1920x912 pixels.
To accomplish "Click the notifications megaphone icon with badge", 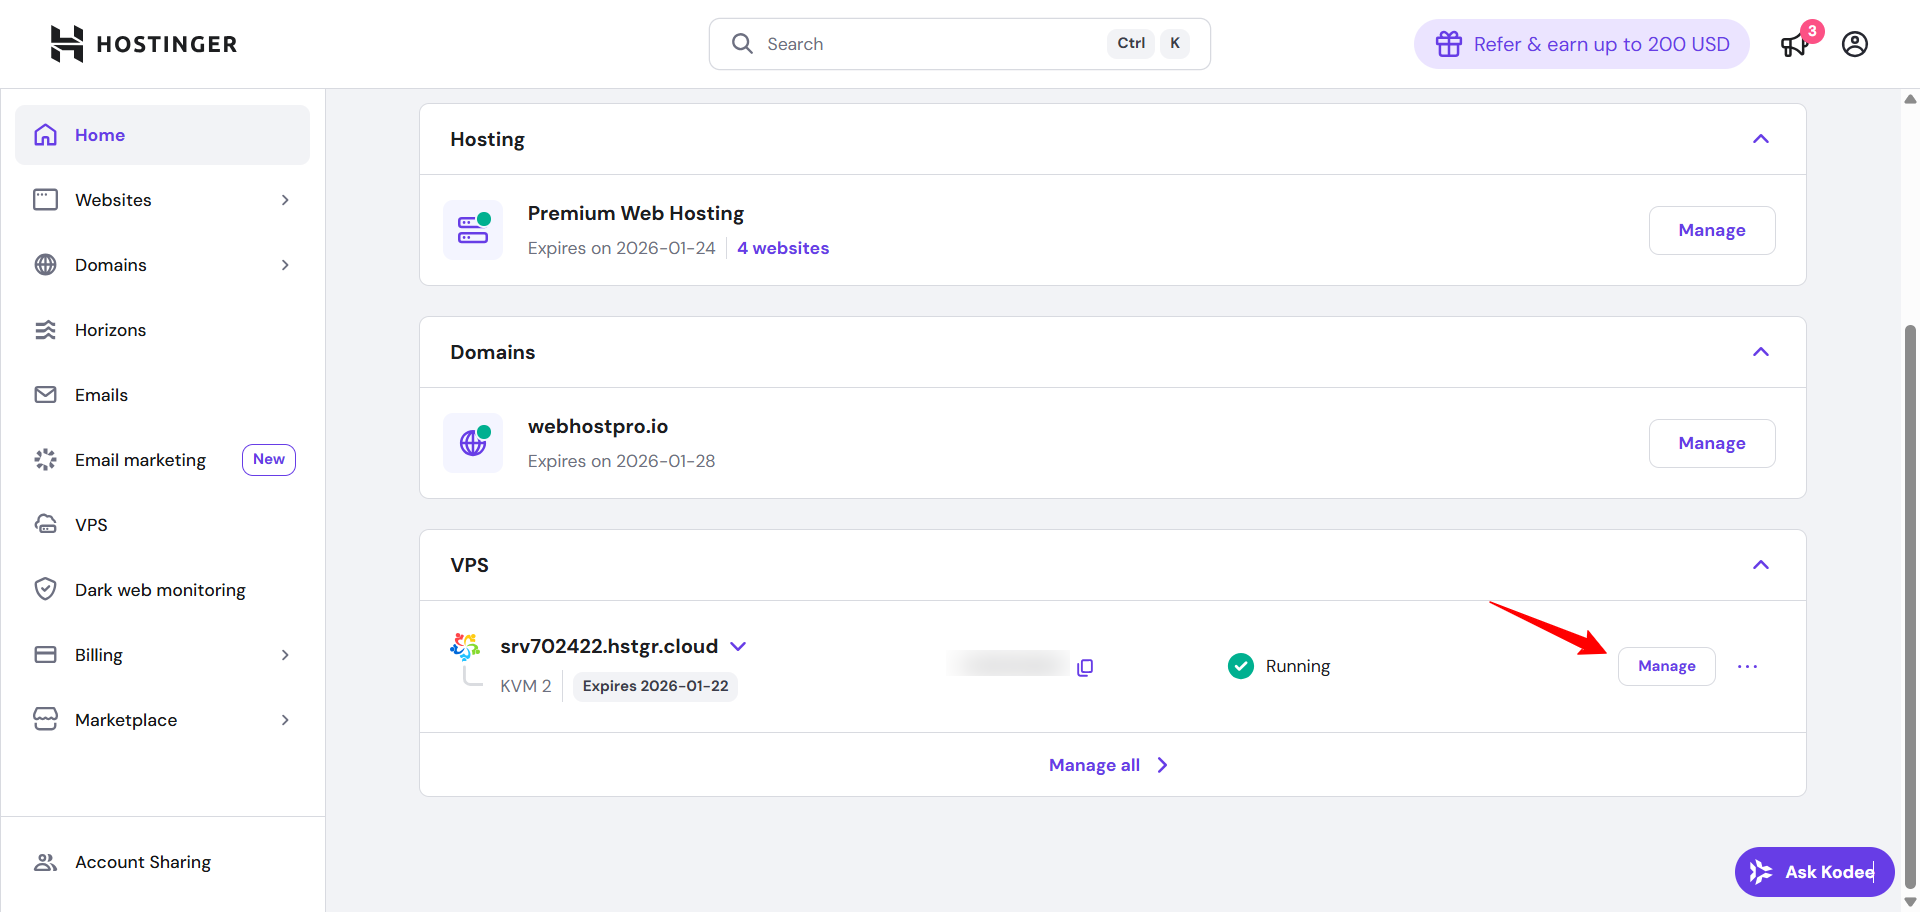I will point(1794,44).
